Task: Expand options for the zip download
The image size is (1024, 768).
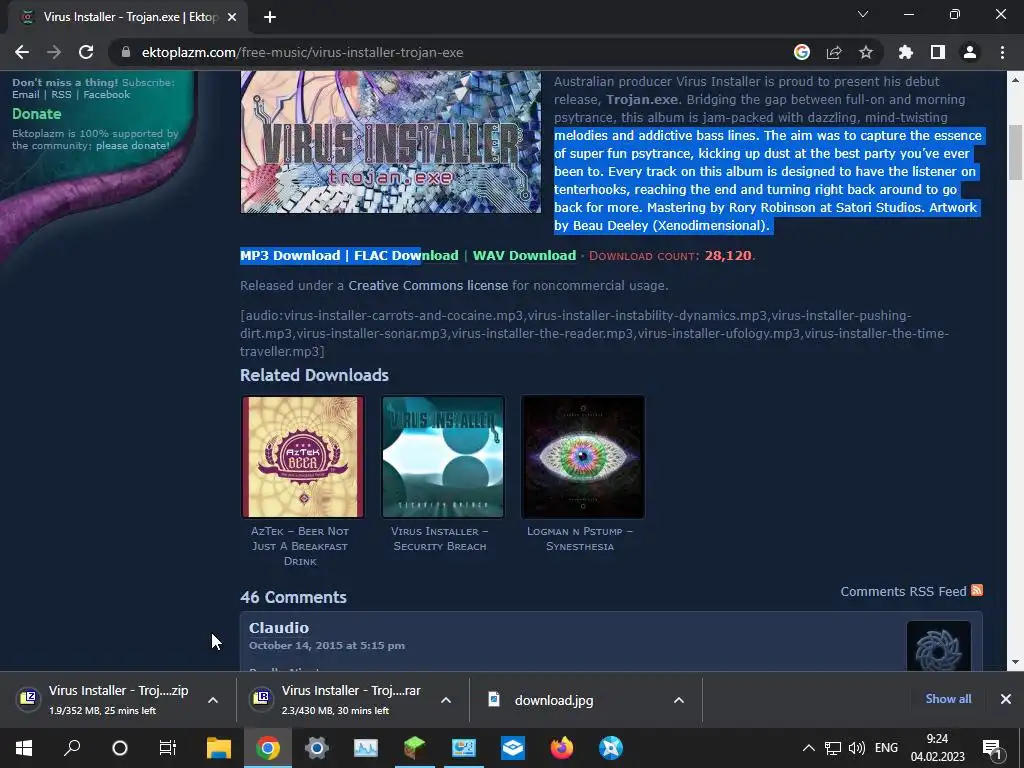Action: 213,700
